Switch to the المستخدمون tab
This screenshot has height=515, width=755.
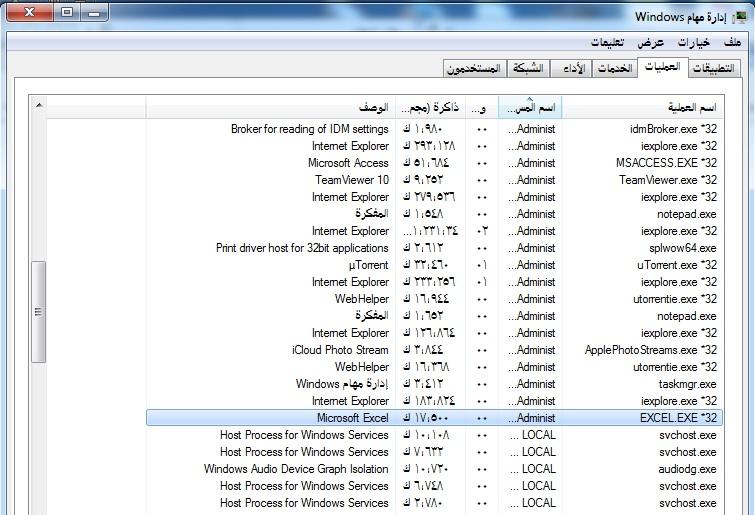click(x=474, y=68)
